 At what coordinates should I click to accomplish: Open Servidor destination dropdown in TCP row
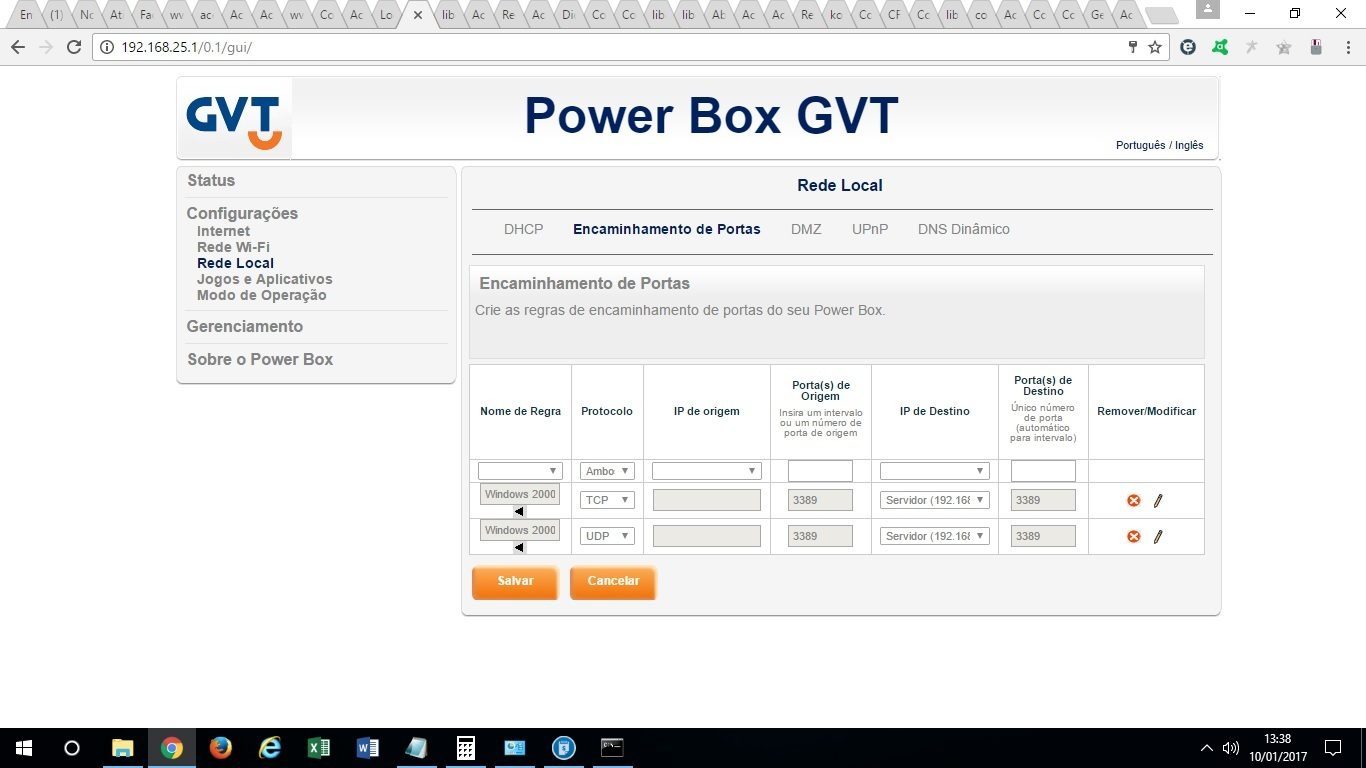click(x=934, y=500)
